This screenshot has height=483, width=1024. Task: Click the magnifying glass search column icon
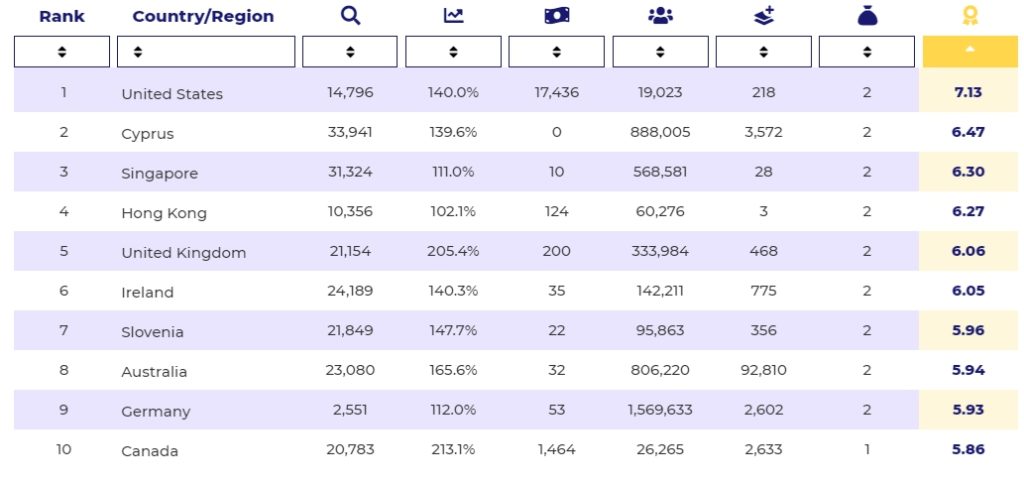(x=350, y=16)
